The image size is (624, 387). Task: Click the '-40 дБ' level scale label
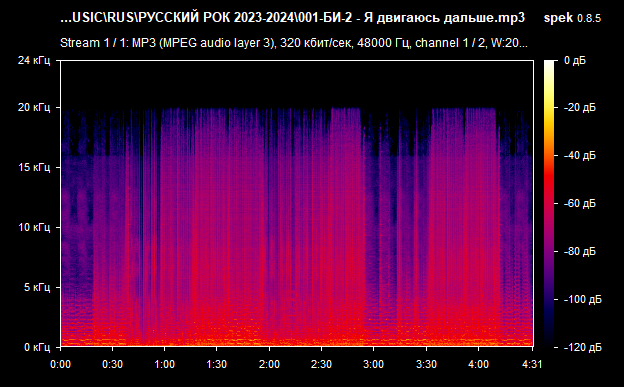tap(579, 155)
